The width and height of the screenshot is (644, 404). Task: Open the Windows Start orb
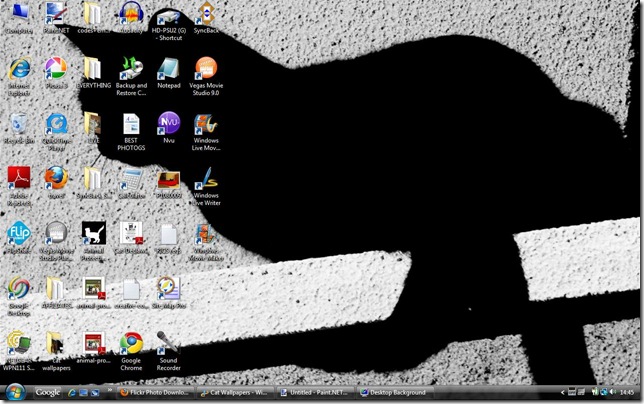click(16, 392)
